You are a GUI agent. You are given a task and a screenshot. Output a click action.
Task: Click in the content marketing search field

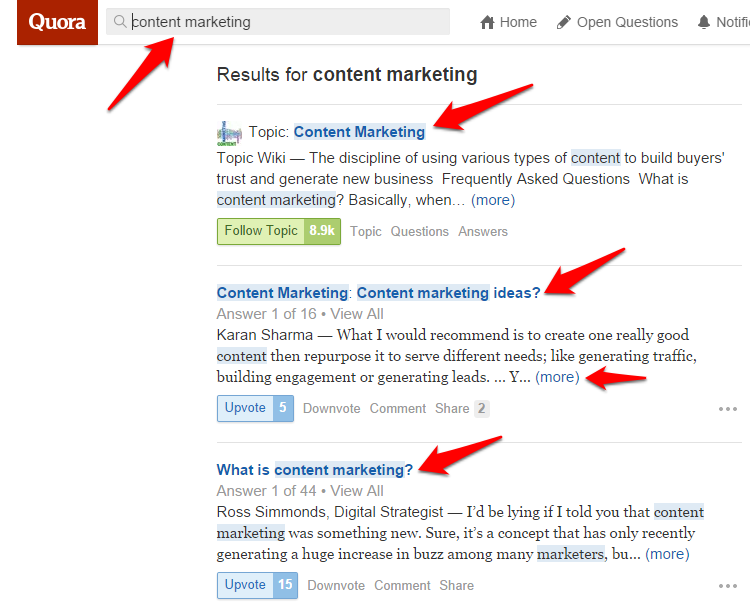coord(278,22)
